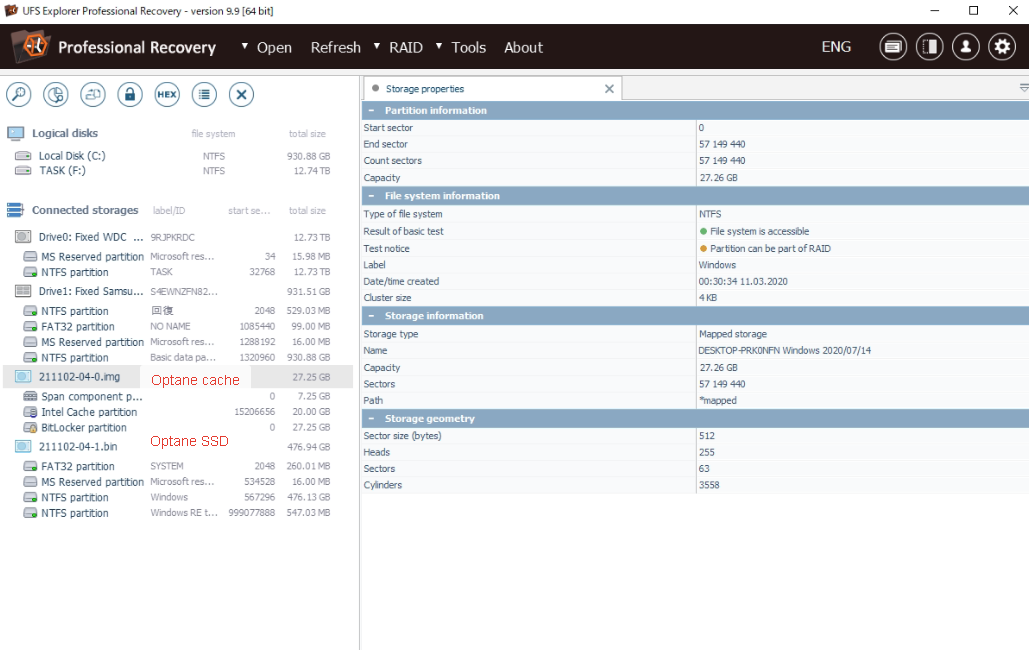Collapse the File system information section
1029x650 pixels.
click(371, 196)
